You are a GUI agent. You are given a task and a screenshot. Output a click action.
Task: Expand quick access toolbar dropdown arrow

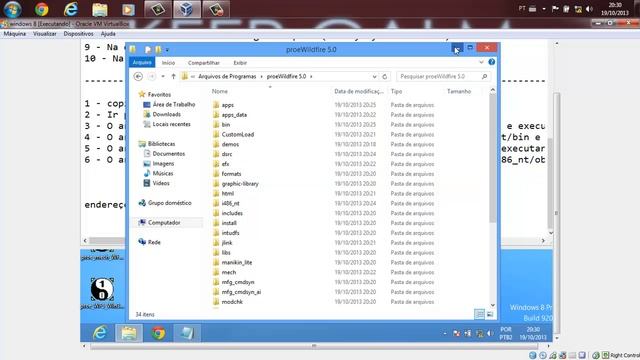point(167,50)
